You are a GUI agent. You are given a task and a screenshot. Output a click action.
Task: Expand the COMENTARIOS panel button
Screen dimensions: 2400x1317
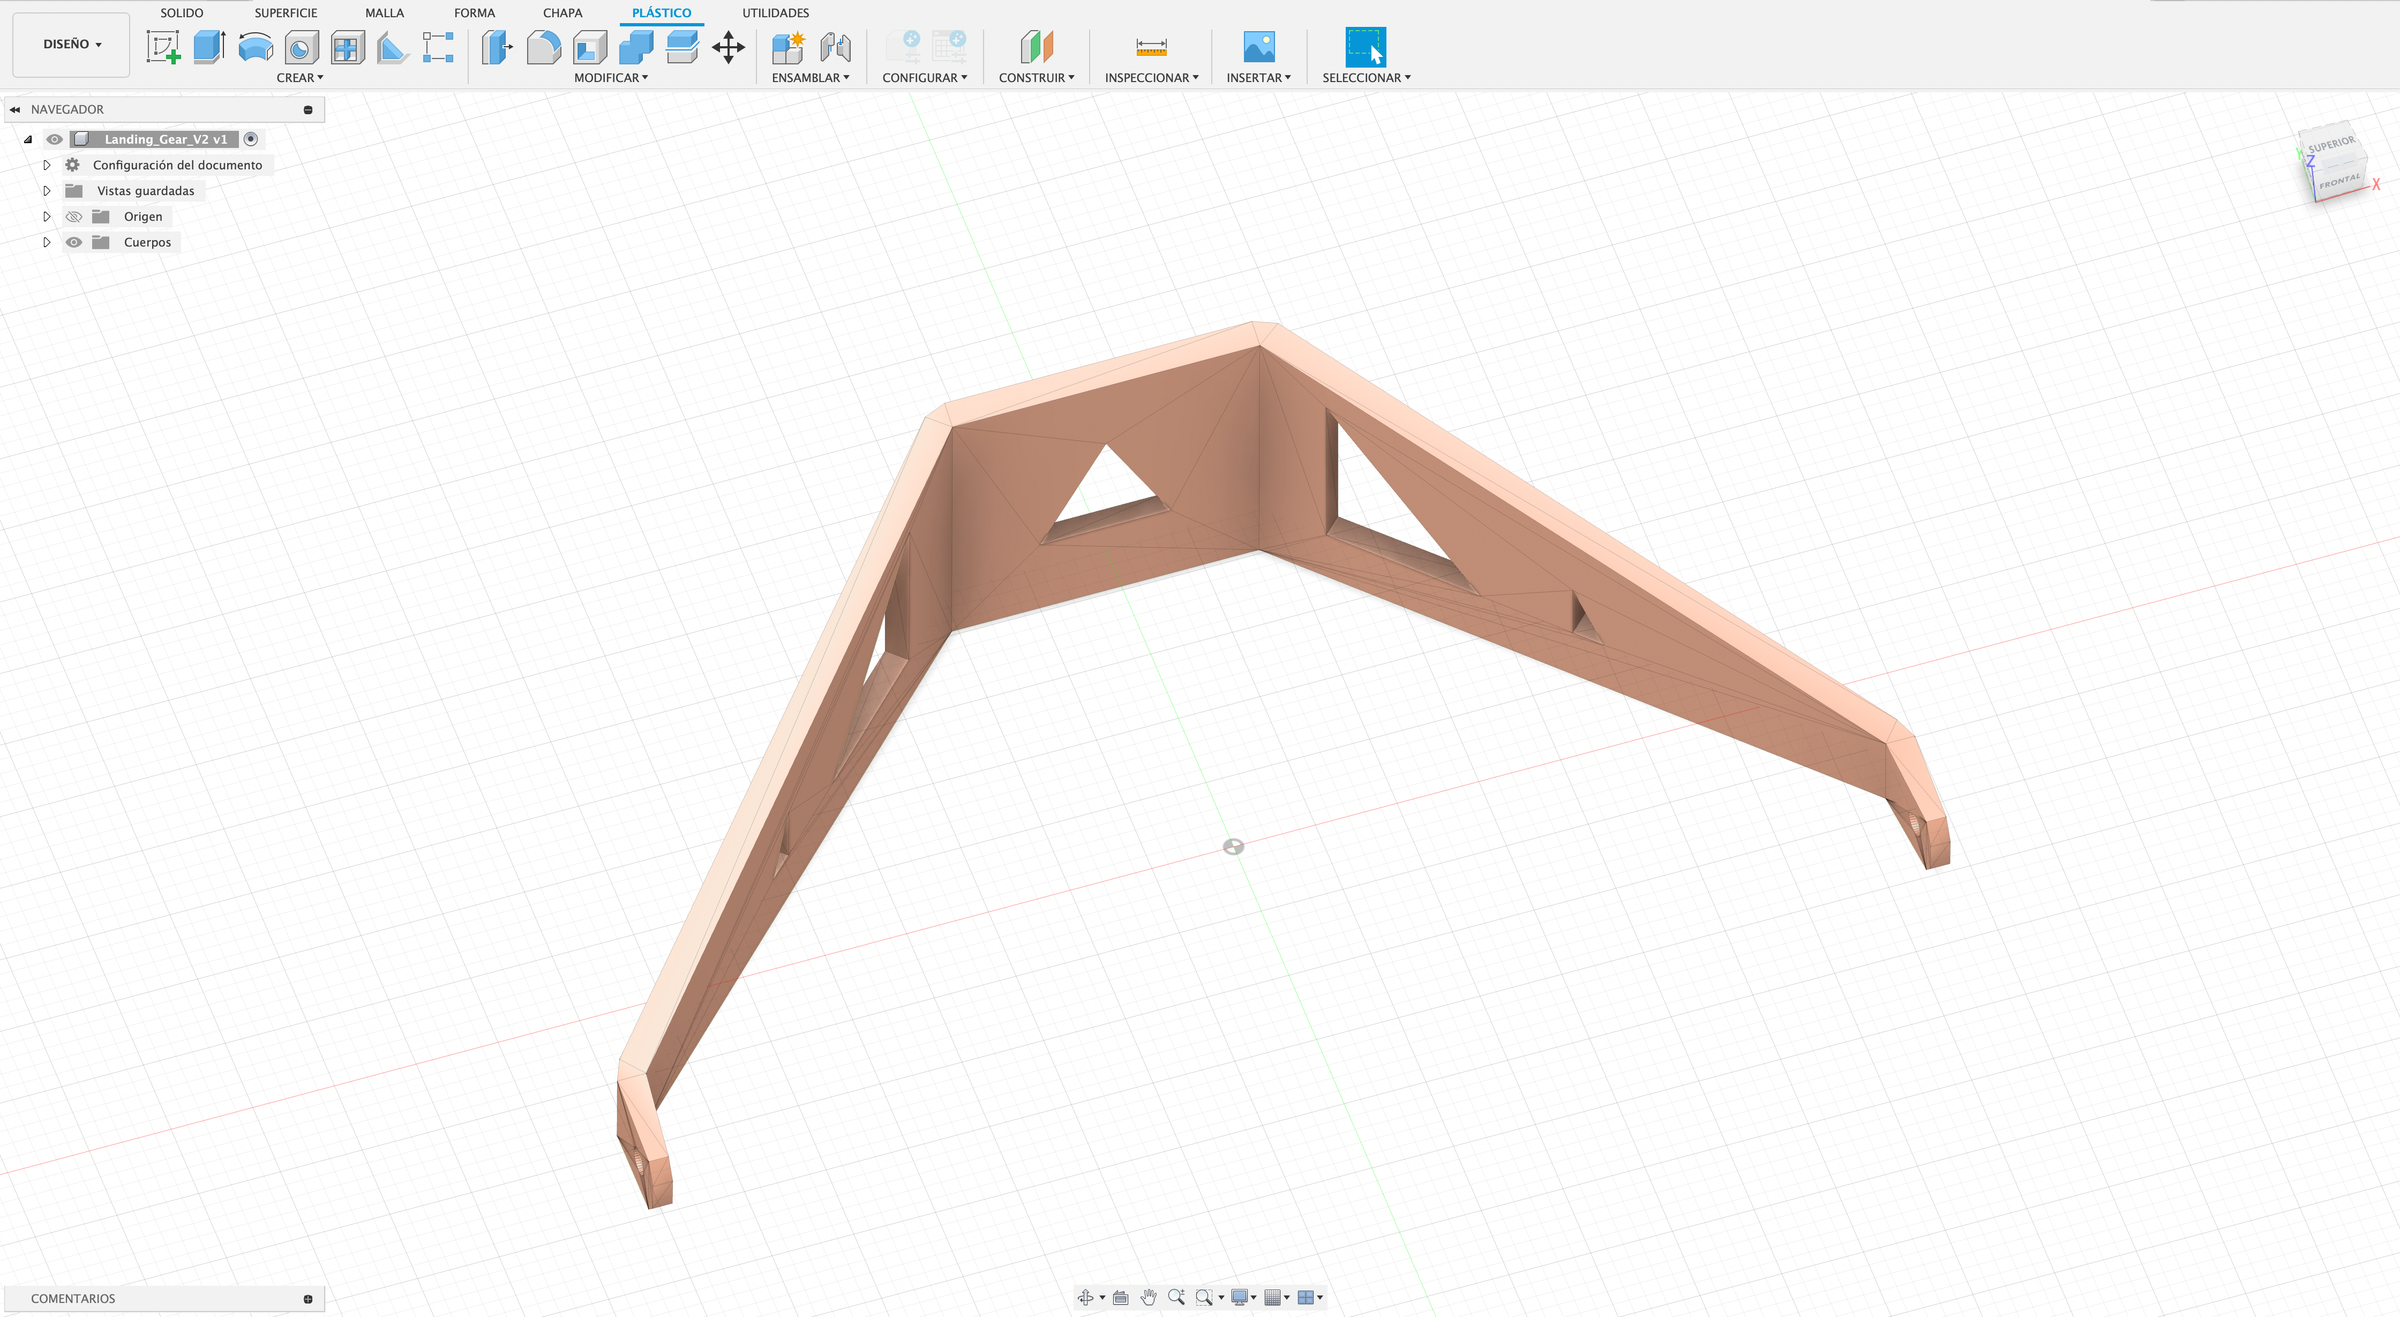click(308, 1298)
